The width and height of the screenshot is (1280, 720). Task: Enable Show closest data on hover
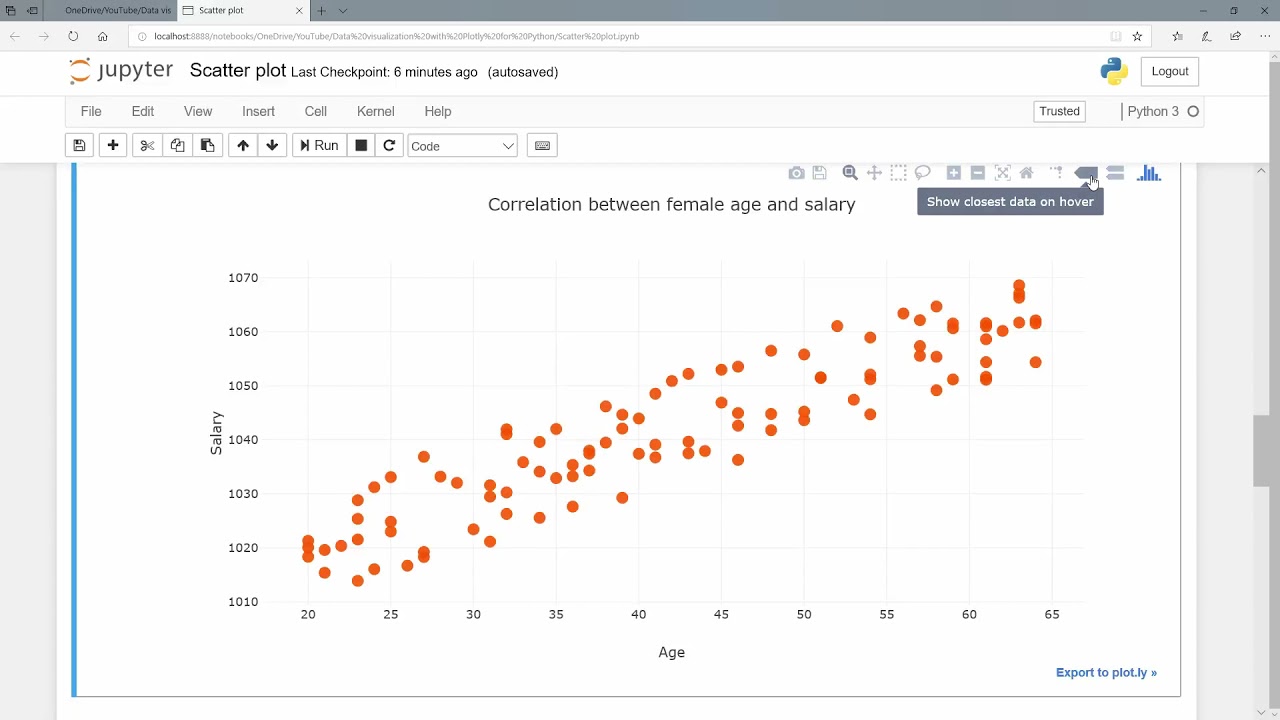pos(1086,173)
